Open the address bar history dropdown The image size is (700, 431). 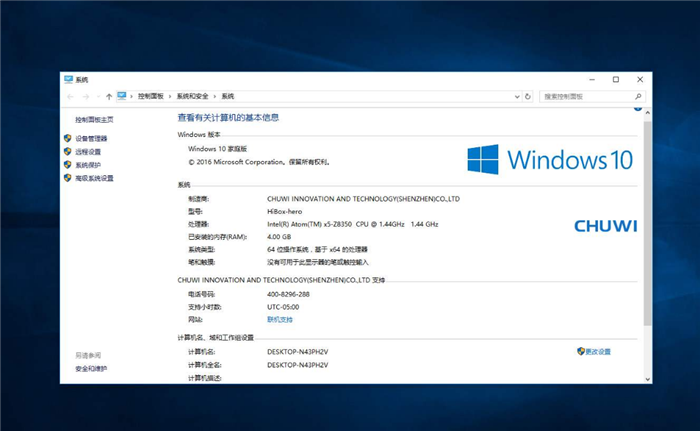(x=517, y=96)
